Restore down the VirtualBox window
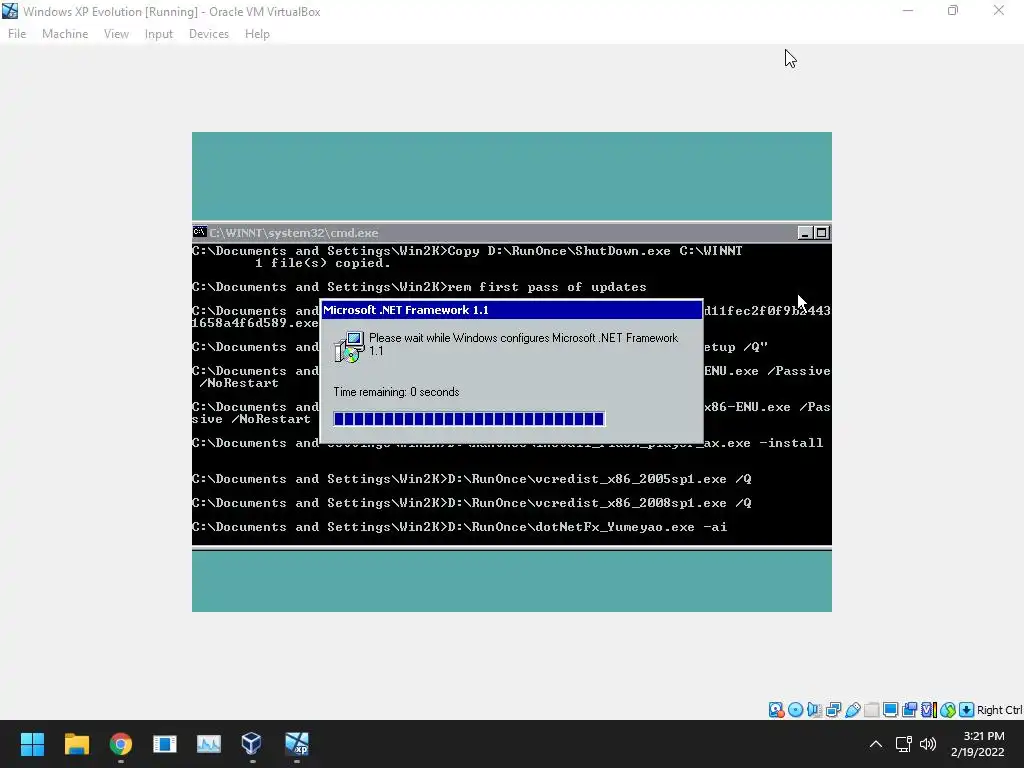Screen dimensions: 1024x768 click(953, 10)
